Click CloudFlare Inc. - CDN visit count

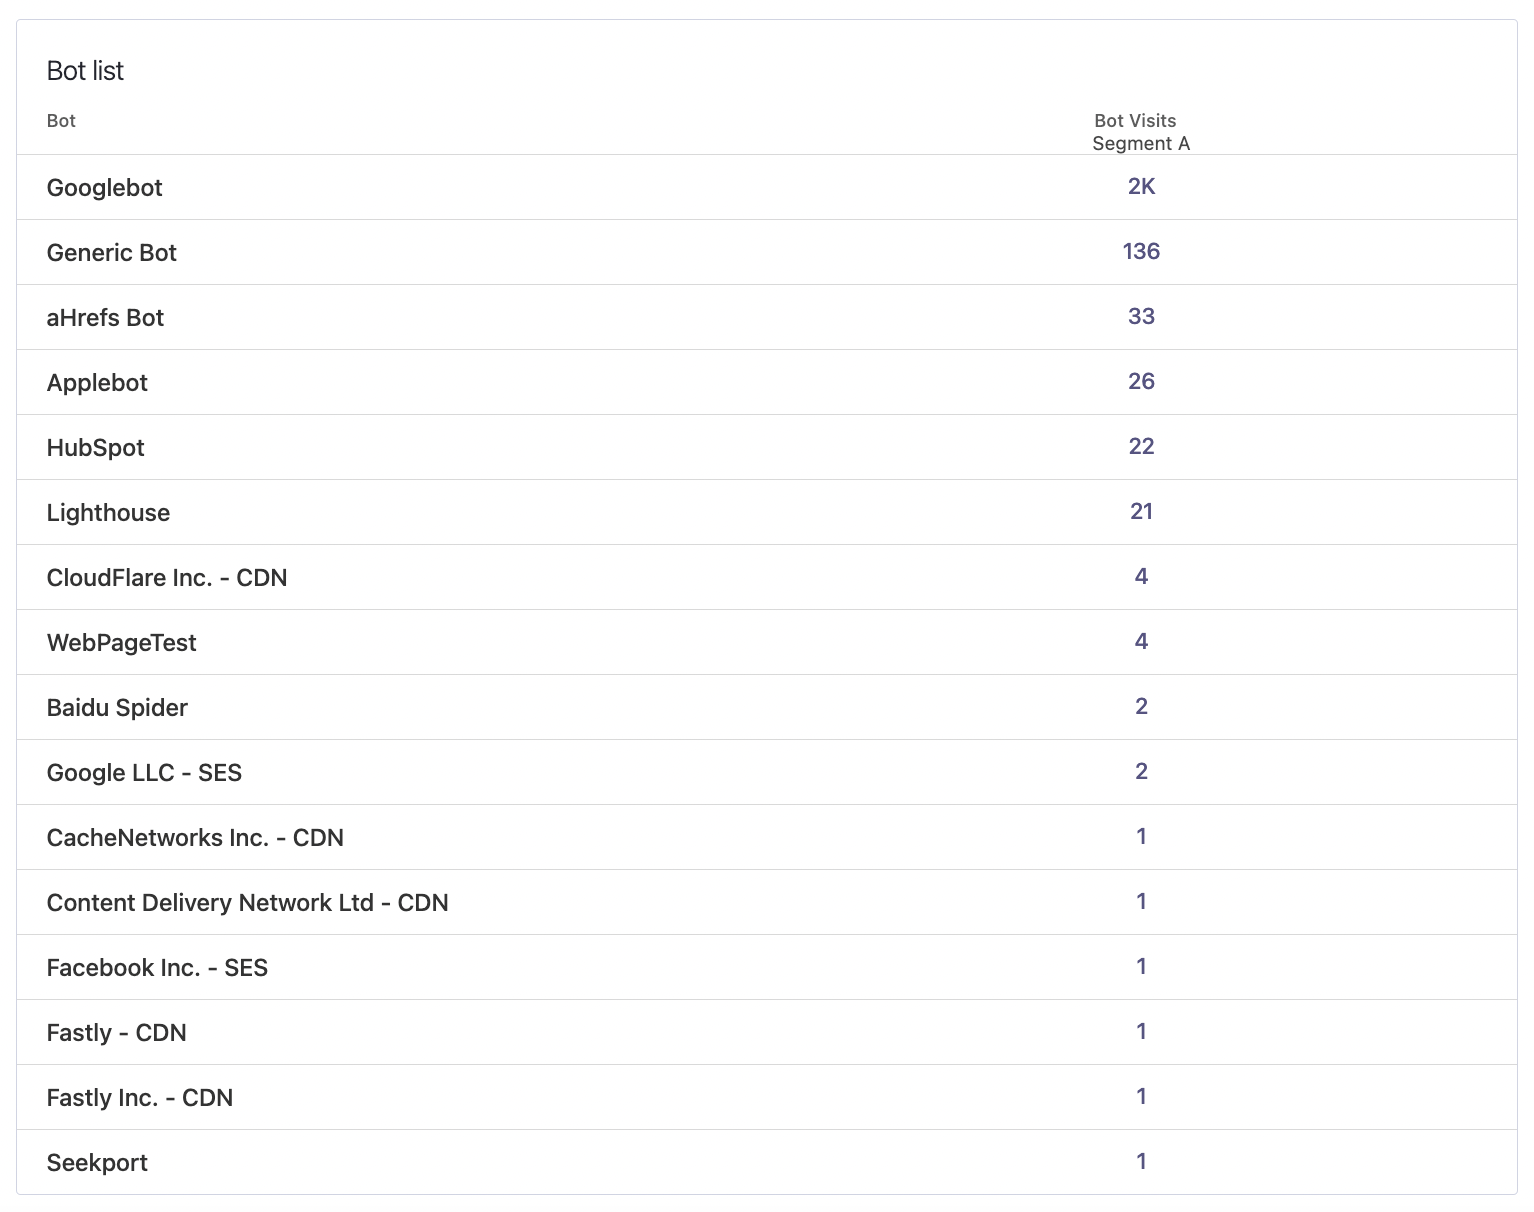[1141, 577]
